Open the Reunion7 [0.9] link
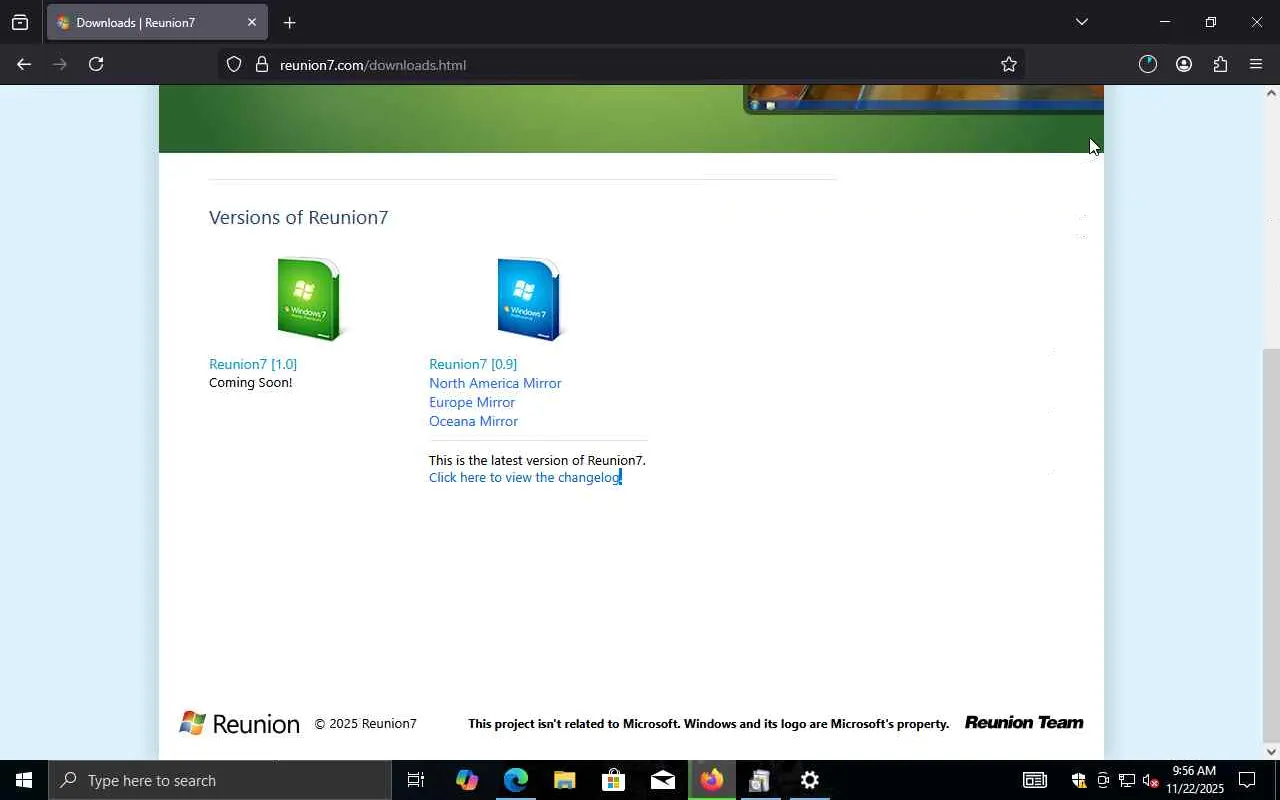Screen dimensions: 1280x800 point(473,364)
